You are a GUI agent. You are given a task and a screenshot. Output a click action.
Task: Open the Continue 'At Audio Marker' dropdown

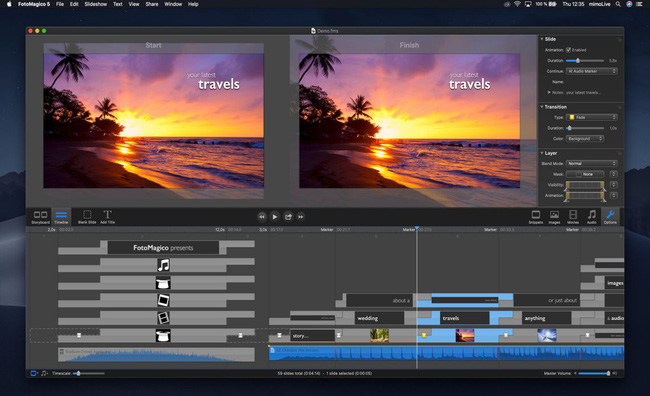tap(592, 71)
